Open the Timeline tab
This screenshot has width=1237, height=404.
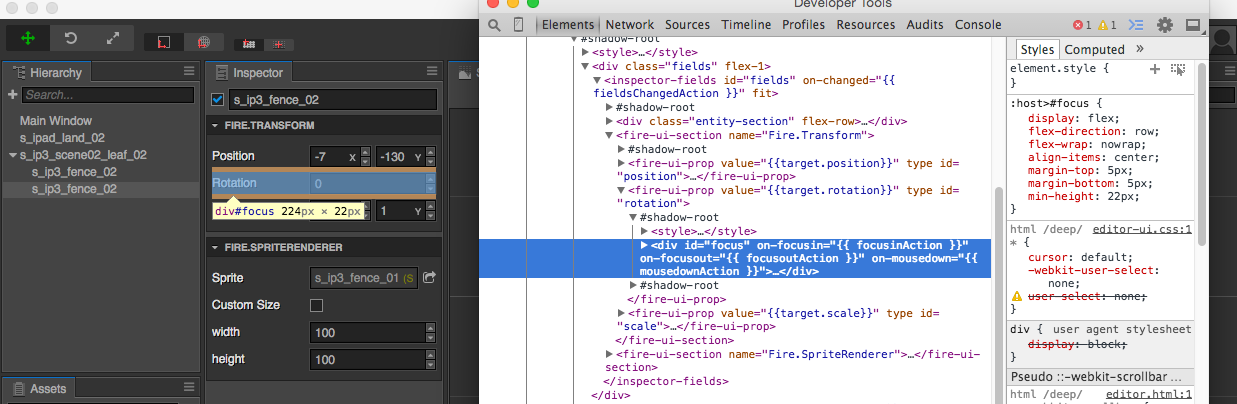[x=746, y=25]
